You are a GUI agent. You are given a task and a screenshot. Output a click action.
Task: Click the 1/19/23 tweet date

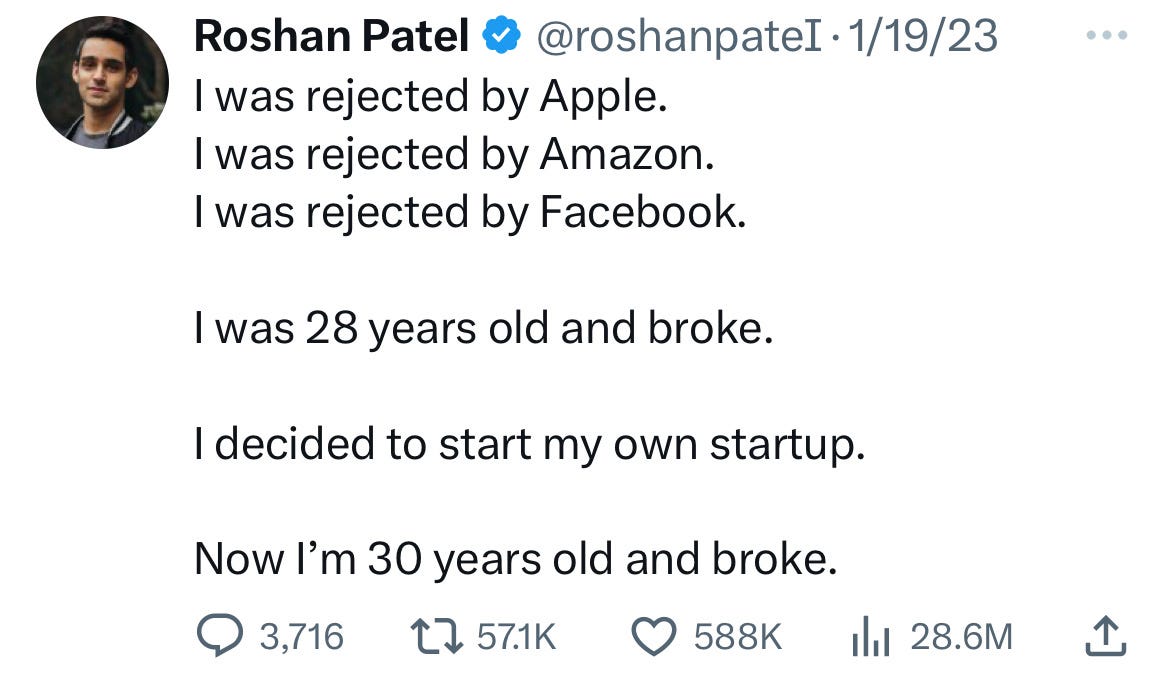(x=923, y=36)
